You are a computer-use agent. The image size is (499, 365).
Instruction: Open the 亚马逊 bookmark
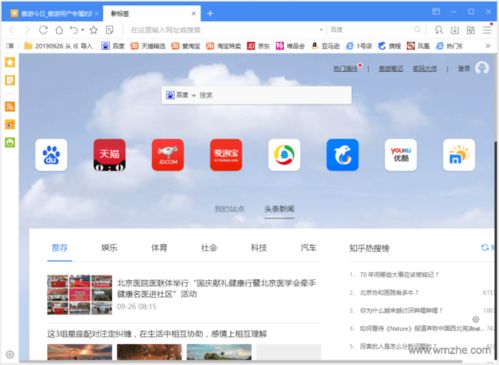pos(325,46)
